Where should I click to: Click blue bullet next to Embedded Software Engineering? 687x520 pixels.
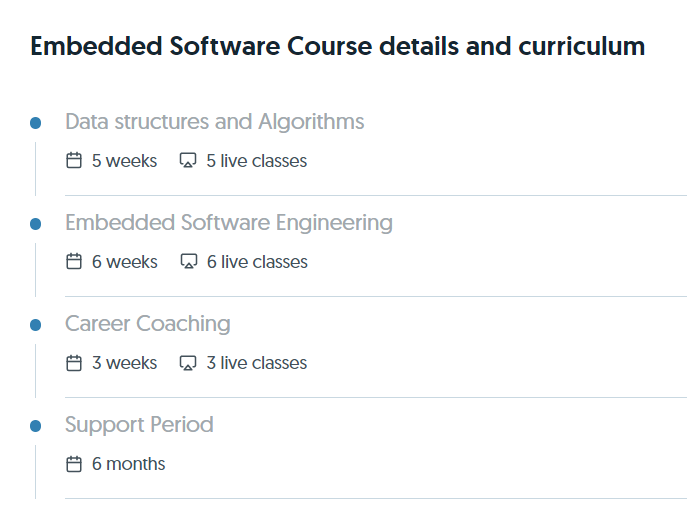pyautogui.click(x=36, y=224)
